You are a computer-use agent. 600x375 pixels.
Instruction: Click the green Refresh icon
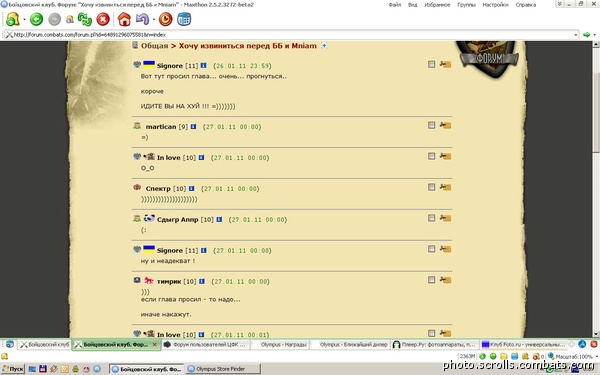[85, 19]
